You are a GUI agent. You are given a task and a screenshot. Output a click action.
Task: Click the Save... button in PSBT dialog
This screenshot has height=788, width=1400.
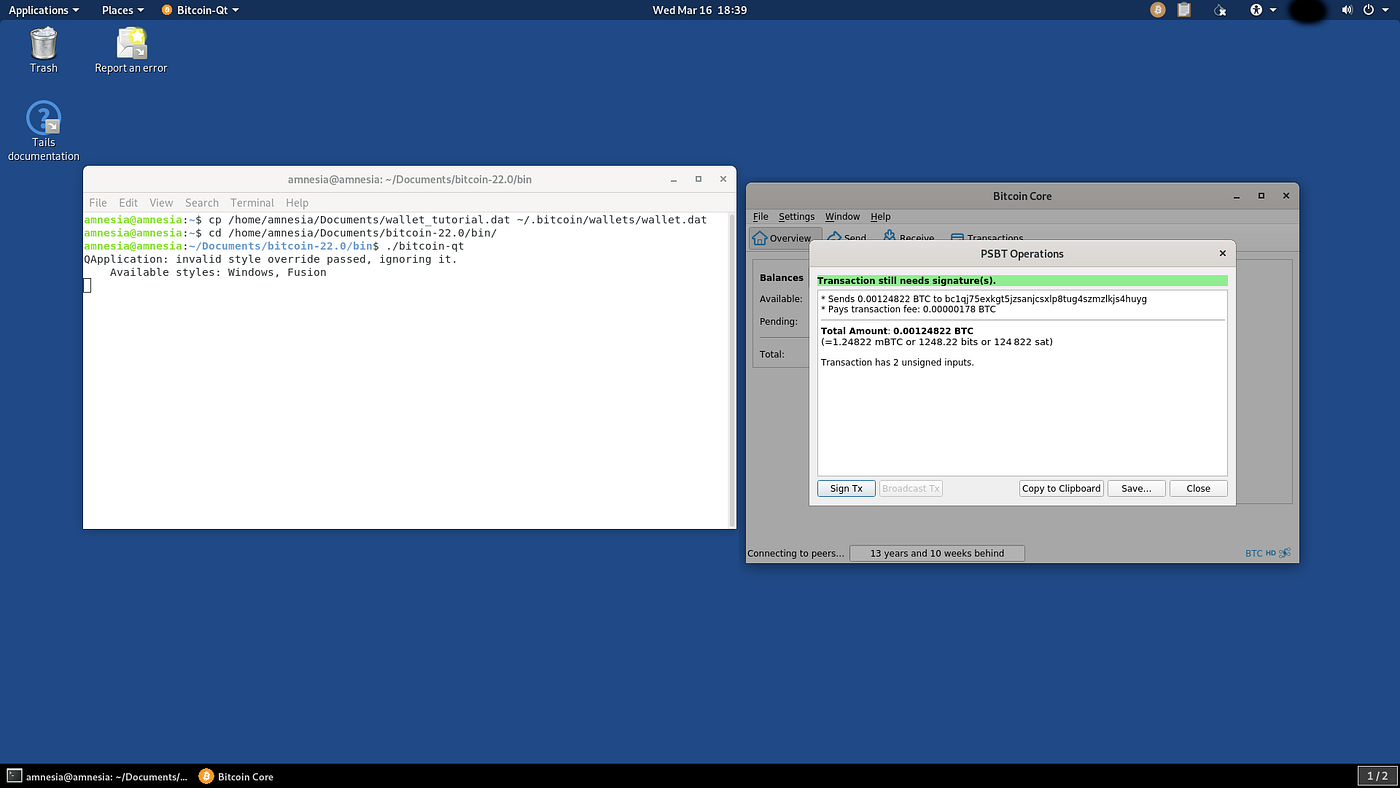(x=1136, y=488)
